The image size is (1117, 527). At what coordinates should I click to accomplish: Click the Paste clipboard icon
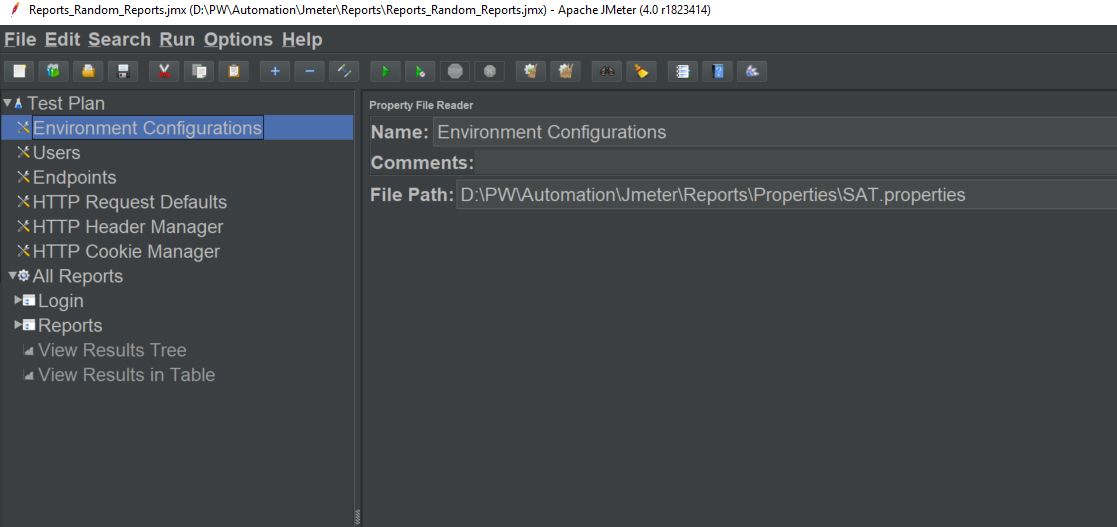pos(233,71)
